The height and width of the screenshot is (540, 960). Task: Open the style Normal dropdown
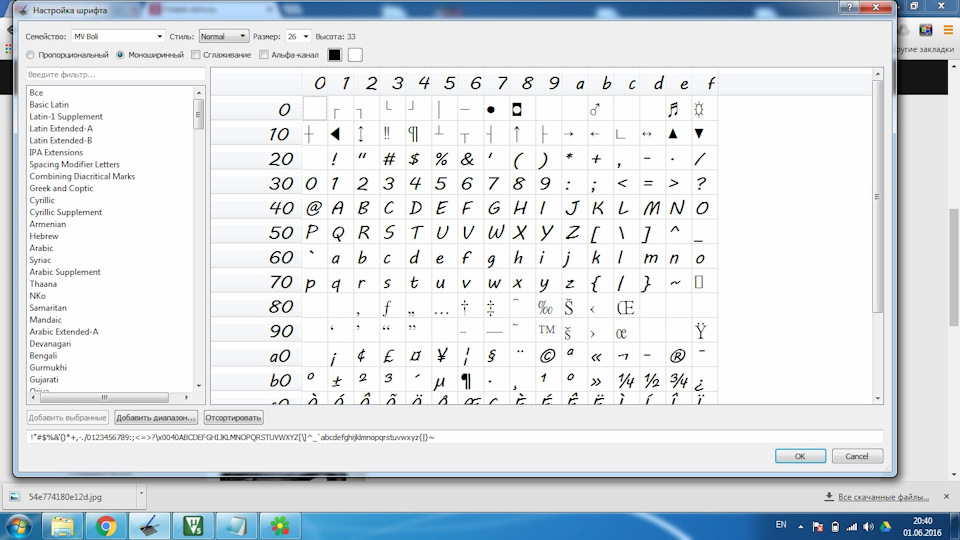coord(223,37)
